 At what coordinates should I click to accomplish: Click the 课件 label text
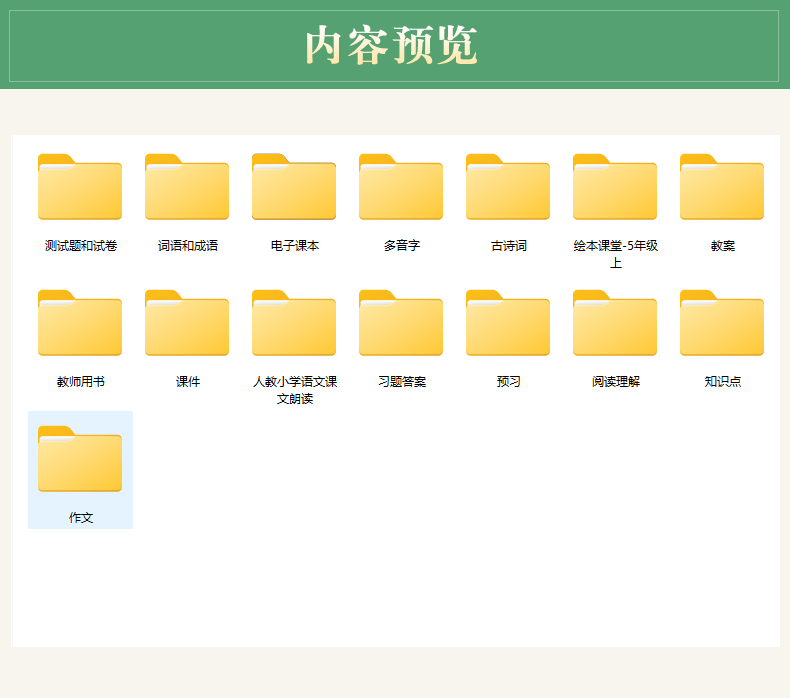[187, 382]
